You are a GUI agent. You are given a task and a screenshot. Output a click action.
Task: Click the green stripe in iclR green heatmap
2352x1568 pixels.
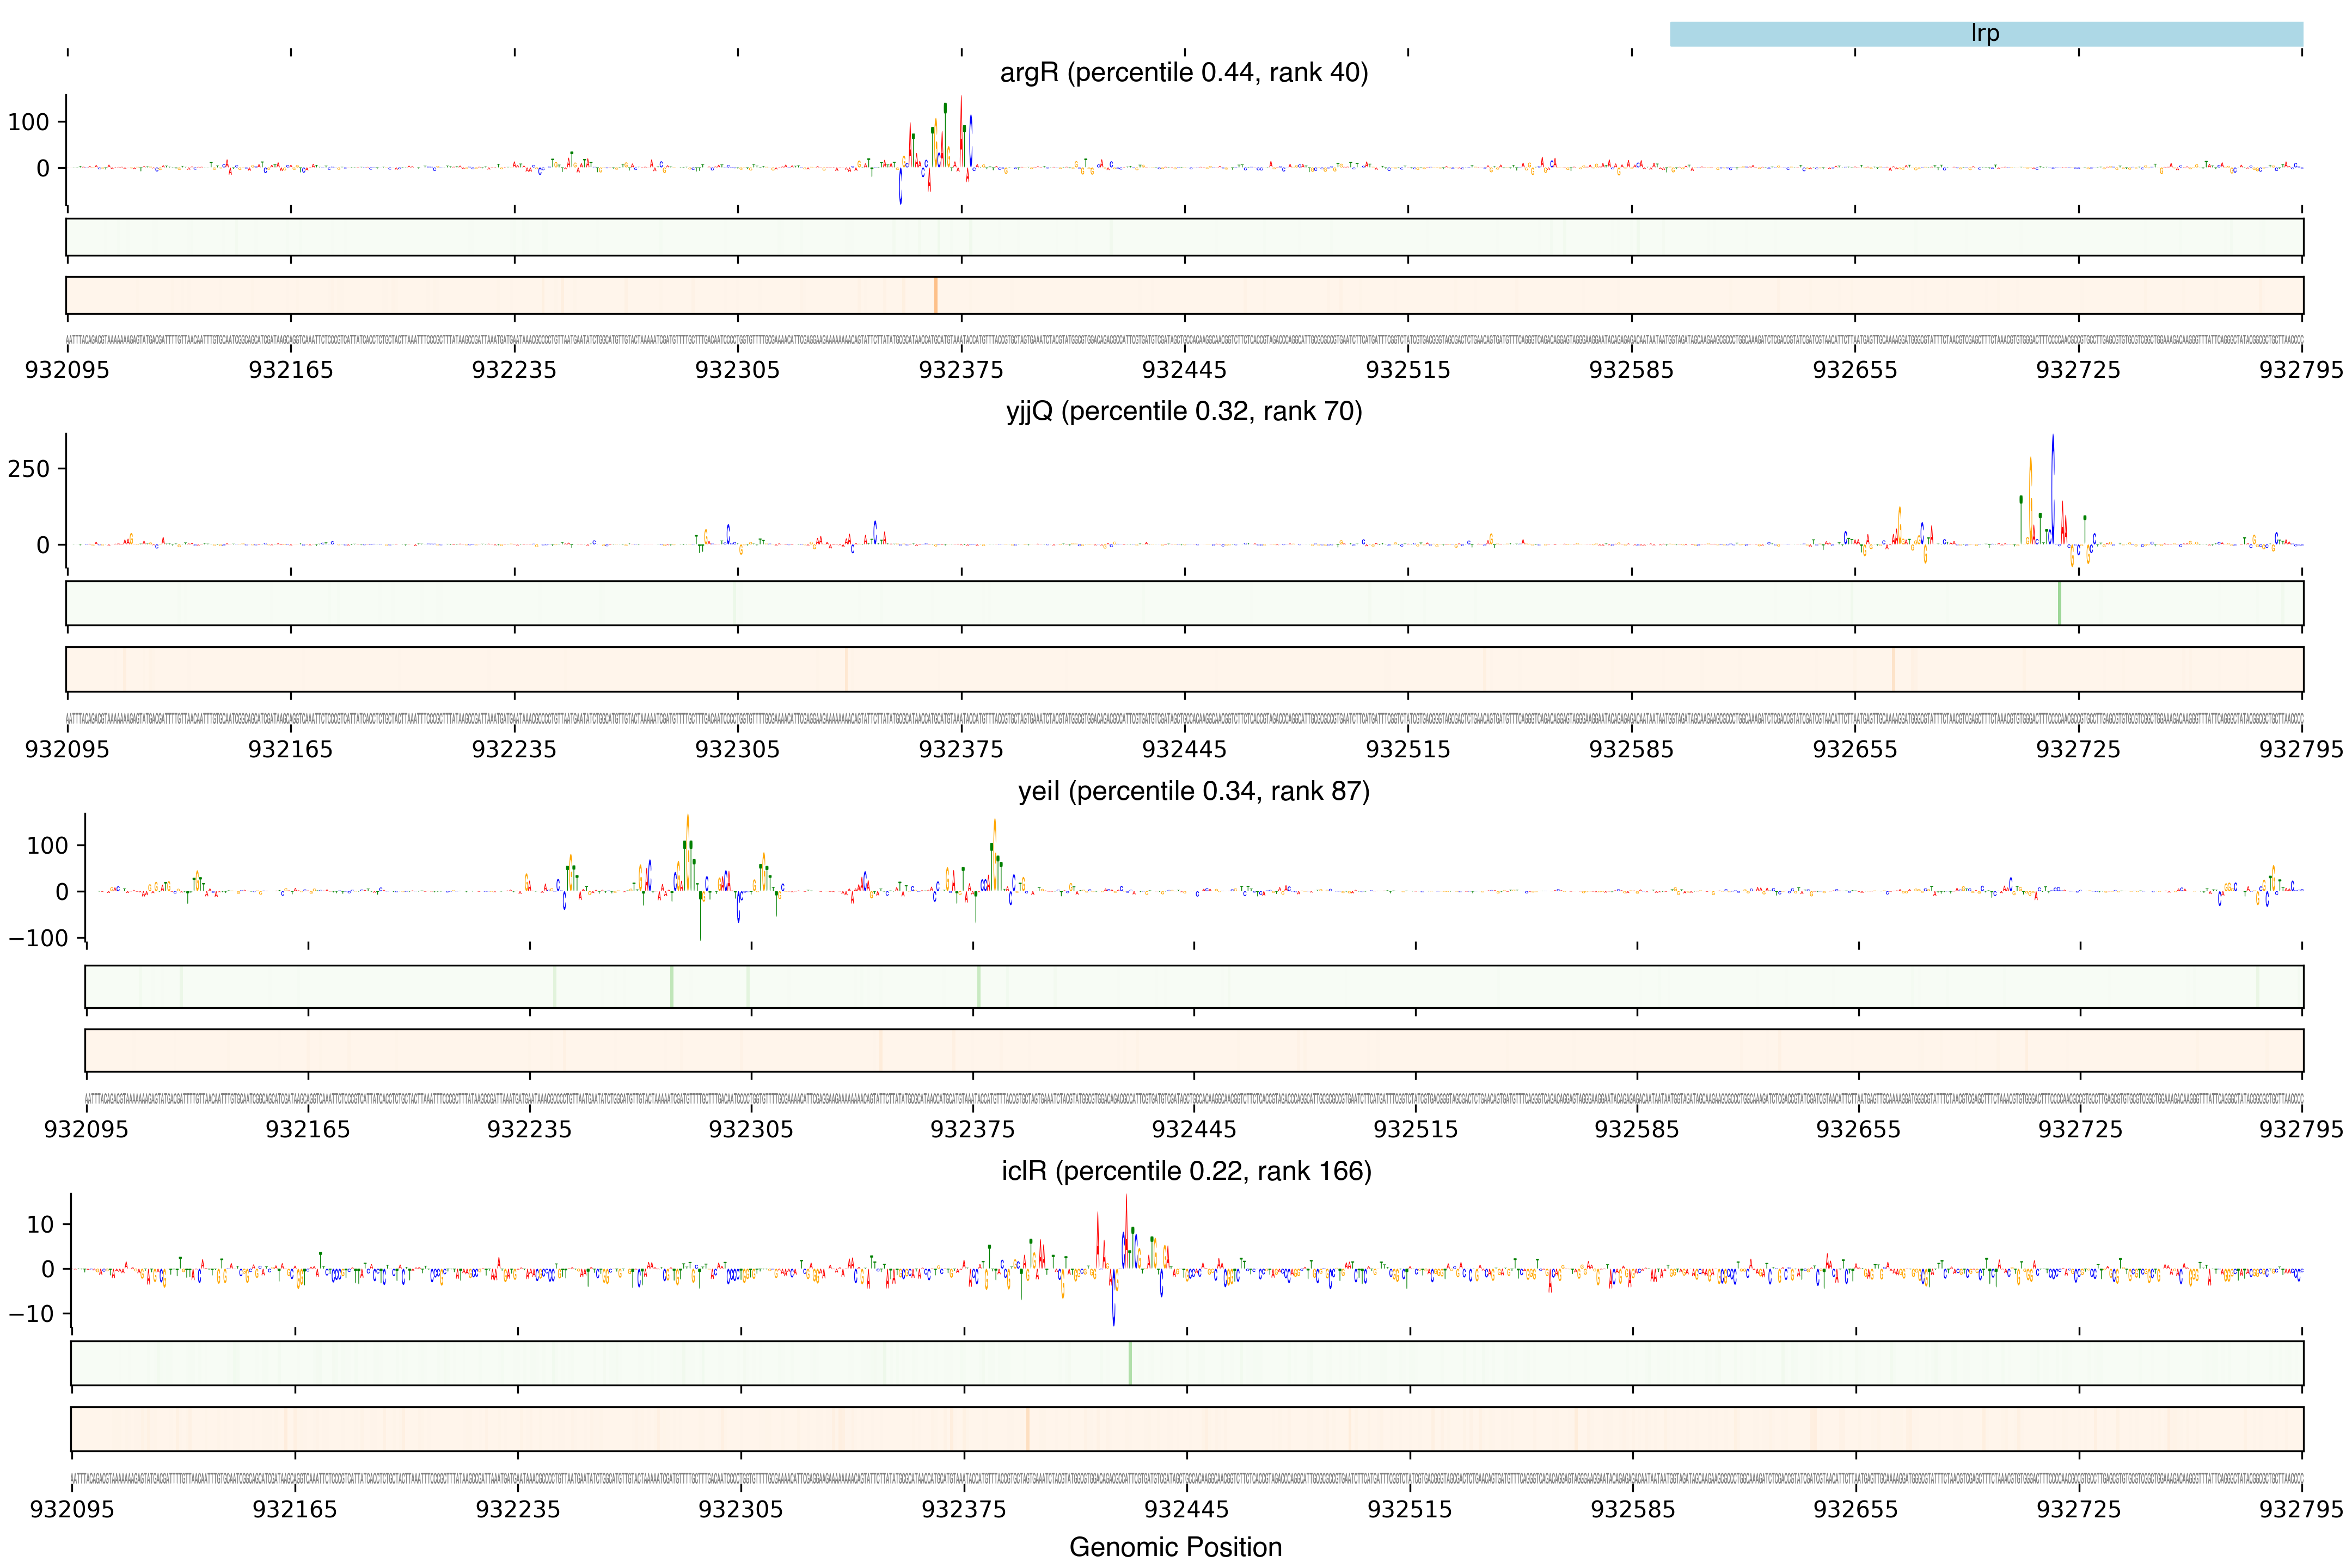(1130, 1363)
